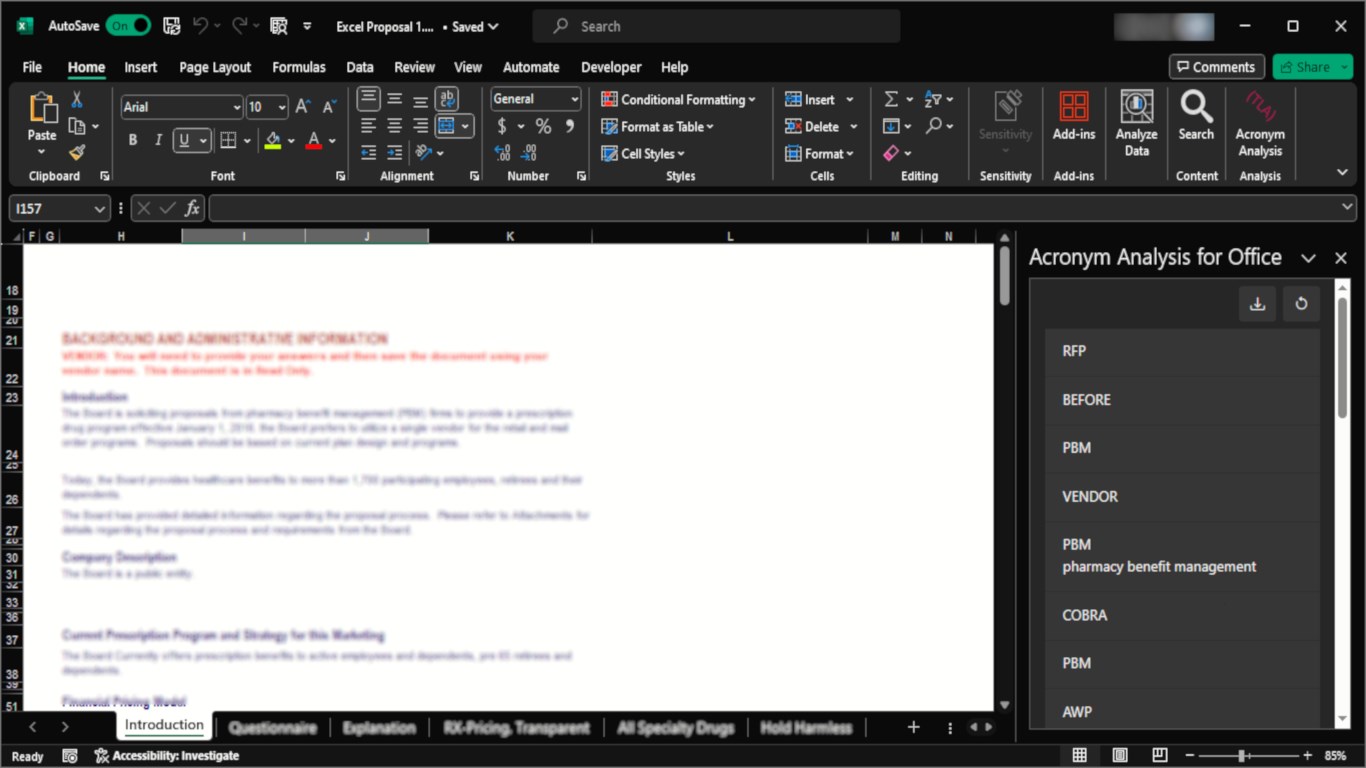Click the AutoSum sigma icon
The width and height of the screenshot is (1366, 768).
click(890, 99)
